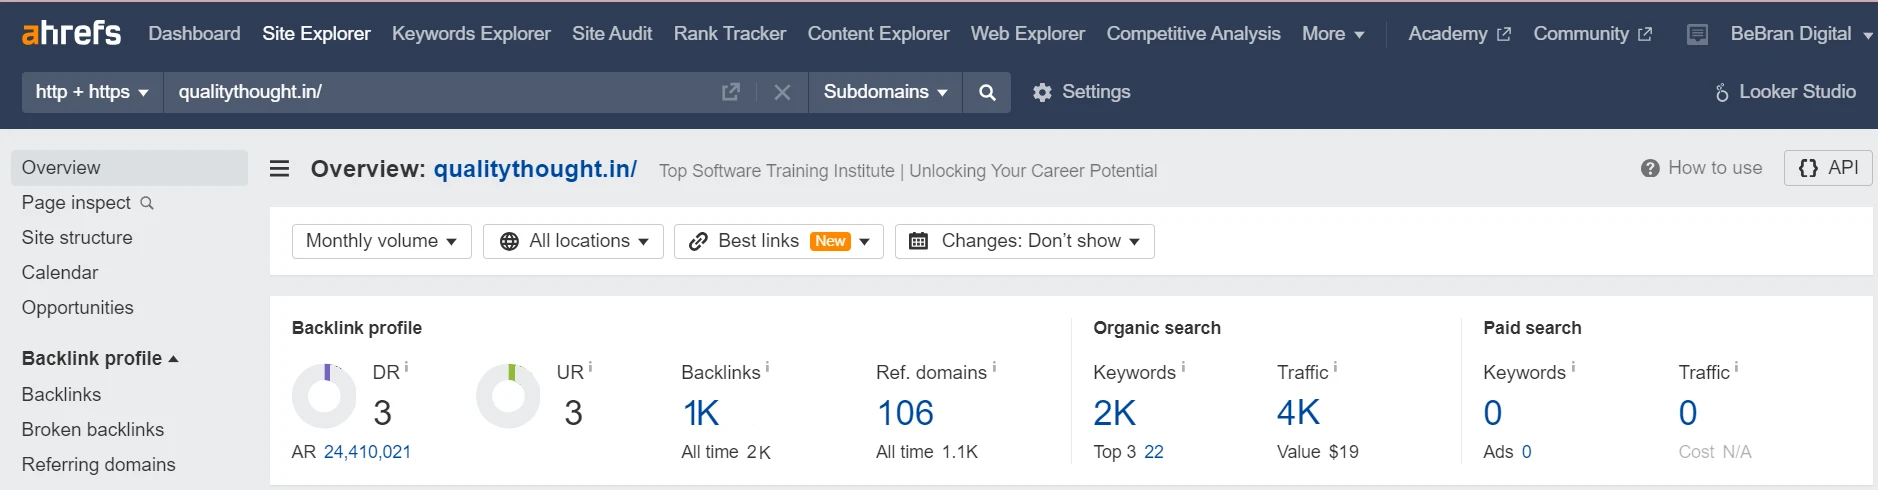Clear the URL field with X icon
1878x490 pixels.
point(782,92)
